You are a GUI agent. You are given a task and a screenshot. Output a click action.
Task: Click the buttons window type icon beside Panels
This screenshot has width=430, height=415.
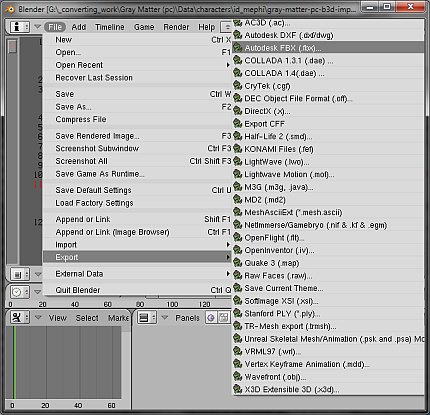coord(143,318)
